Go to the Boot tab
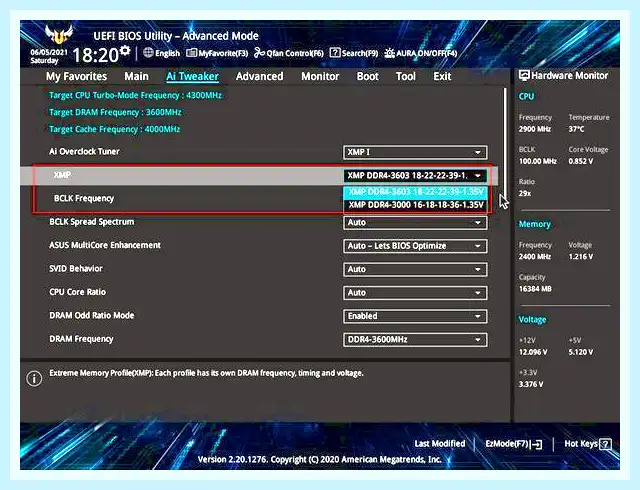 click(x=367, y=76)
